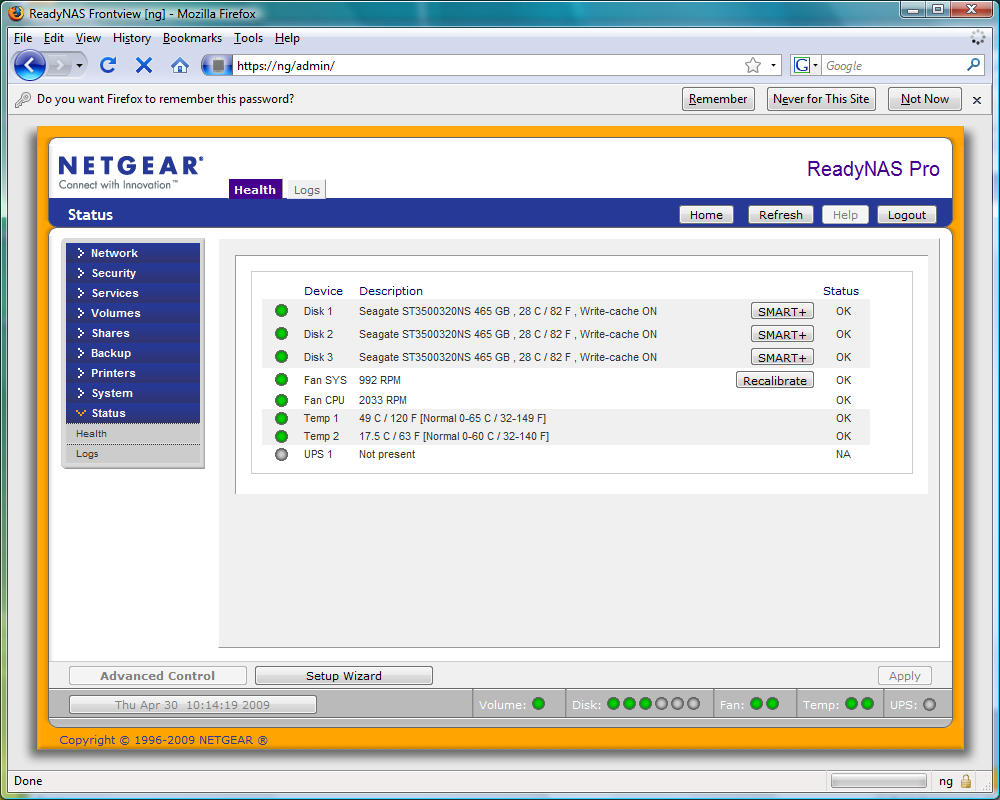Open SMART+ info for Disk 1
The image size is (1000, 800).
tap(782, 311)
